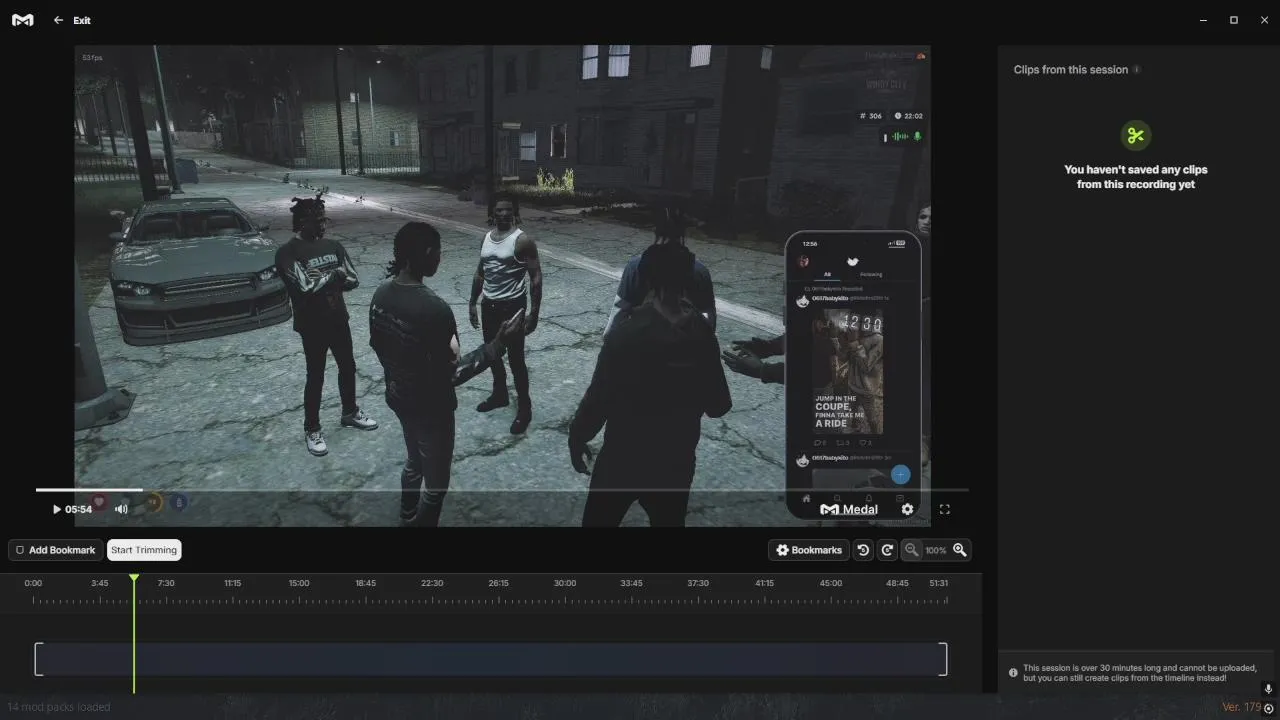Click the 14 mod packs loaded status text
The width and height of the screenshot is (1280, 720).
coord(59,707)
